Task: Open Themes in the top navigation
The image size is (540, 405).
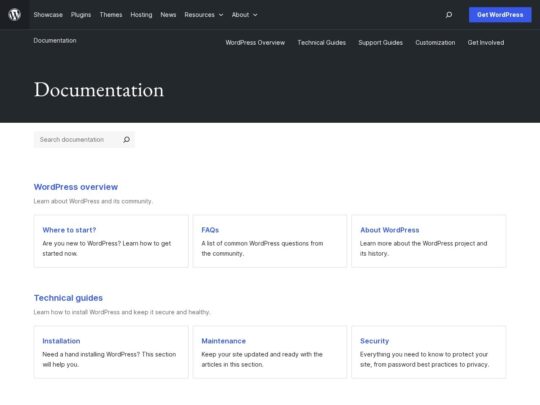Action: point(111,15)
